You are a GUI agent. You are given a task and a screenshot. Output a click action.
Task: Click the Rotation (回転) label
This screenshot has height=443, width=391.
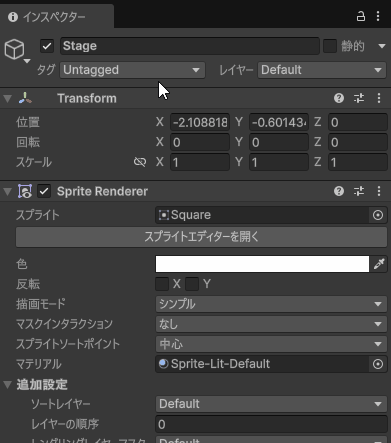(x=28, y=142)
